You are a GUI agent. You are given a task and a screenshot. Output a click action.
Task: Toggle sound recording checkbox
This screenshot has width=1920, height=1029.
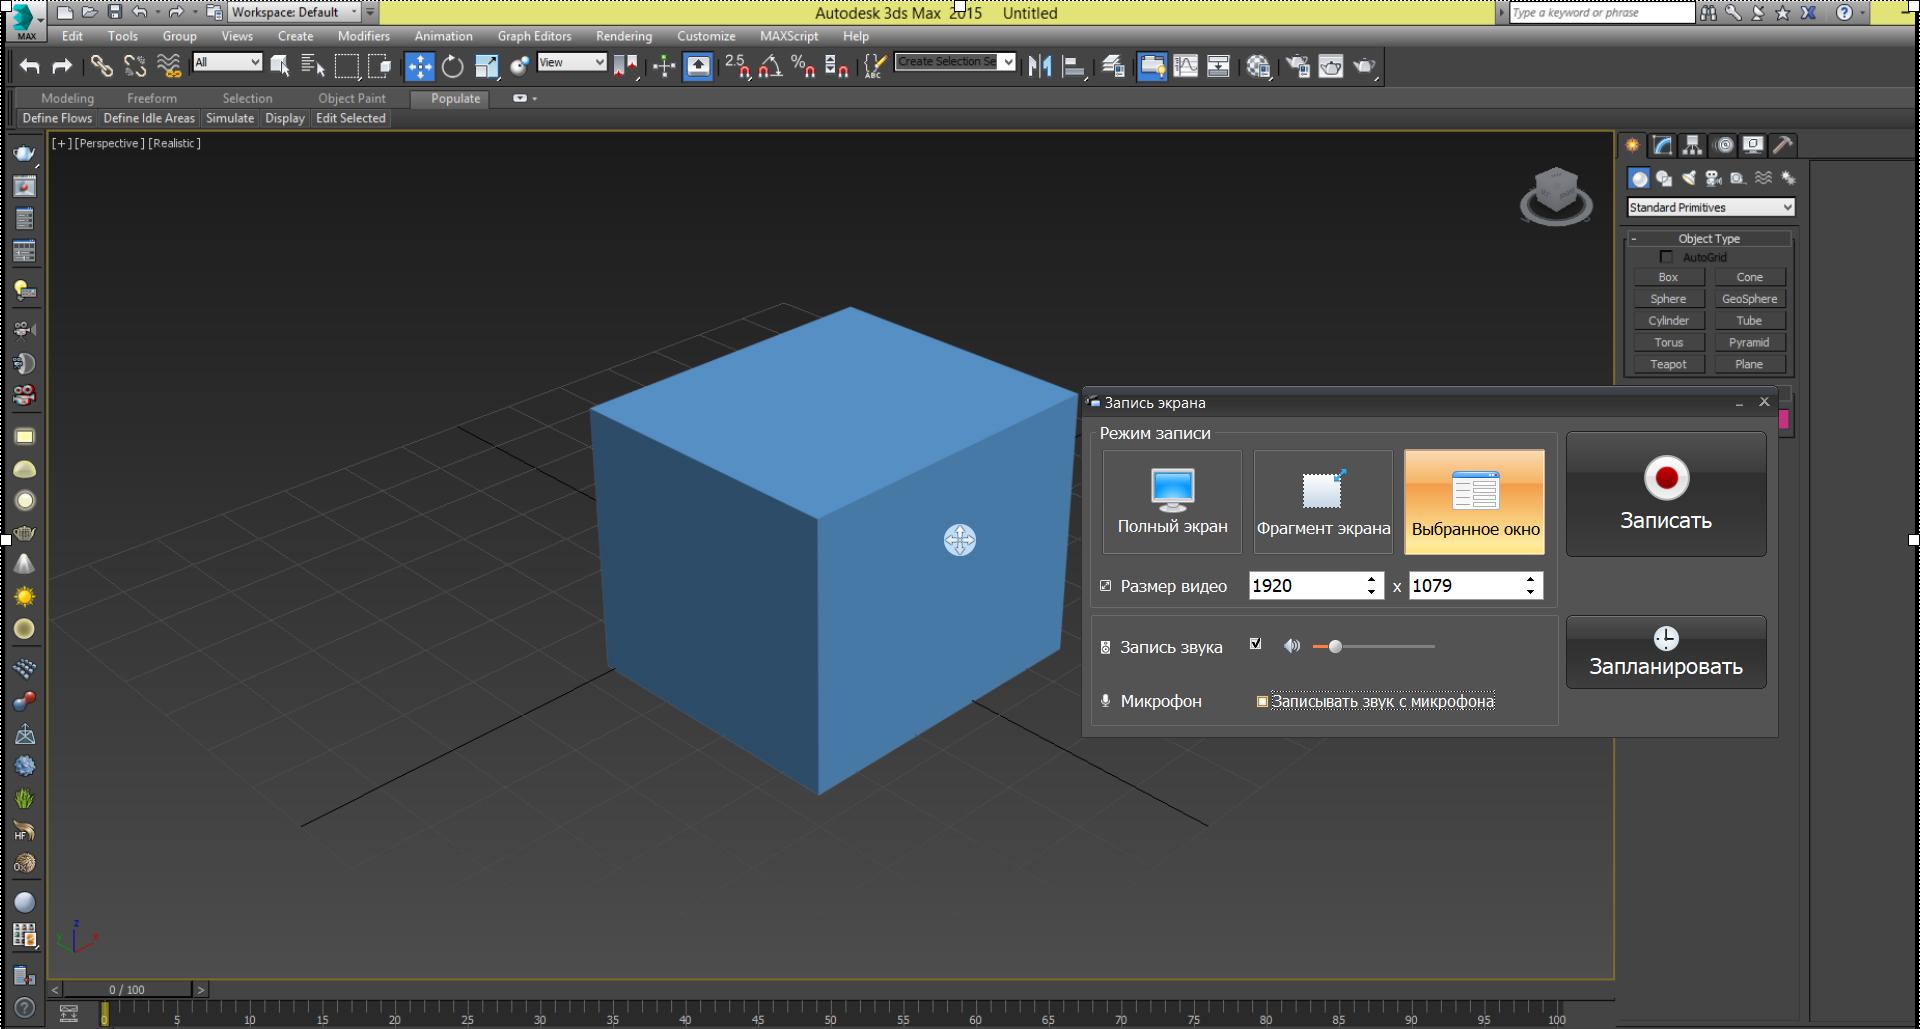1256,645
